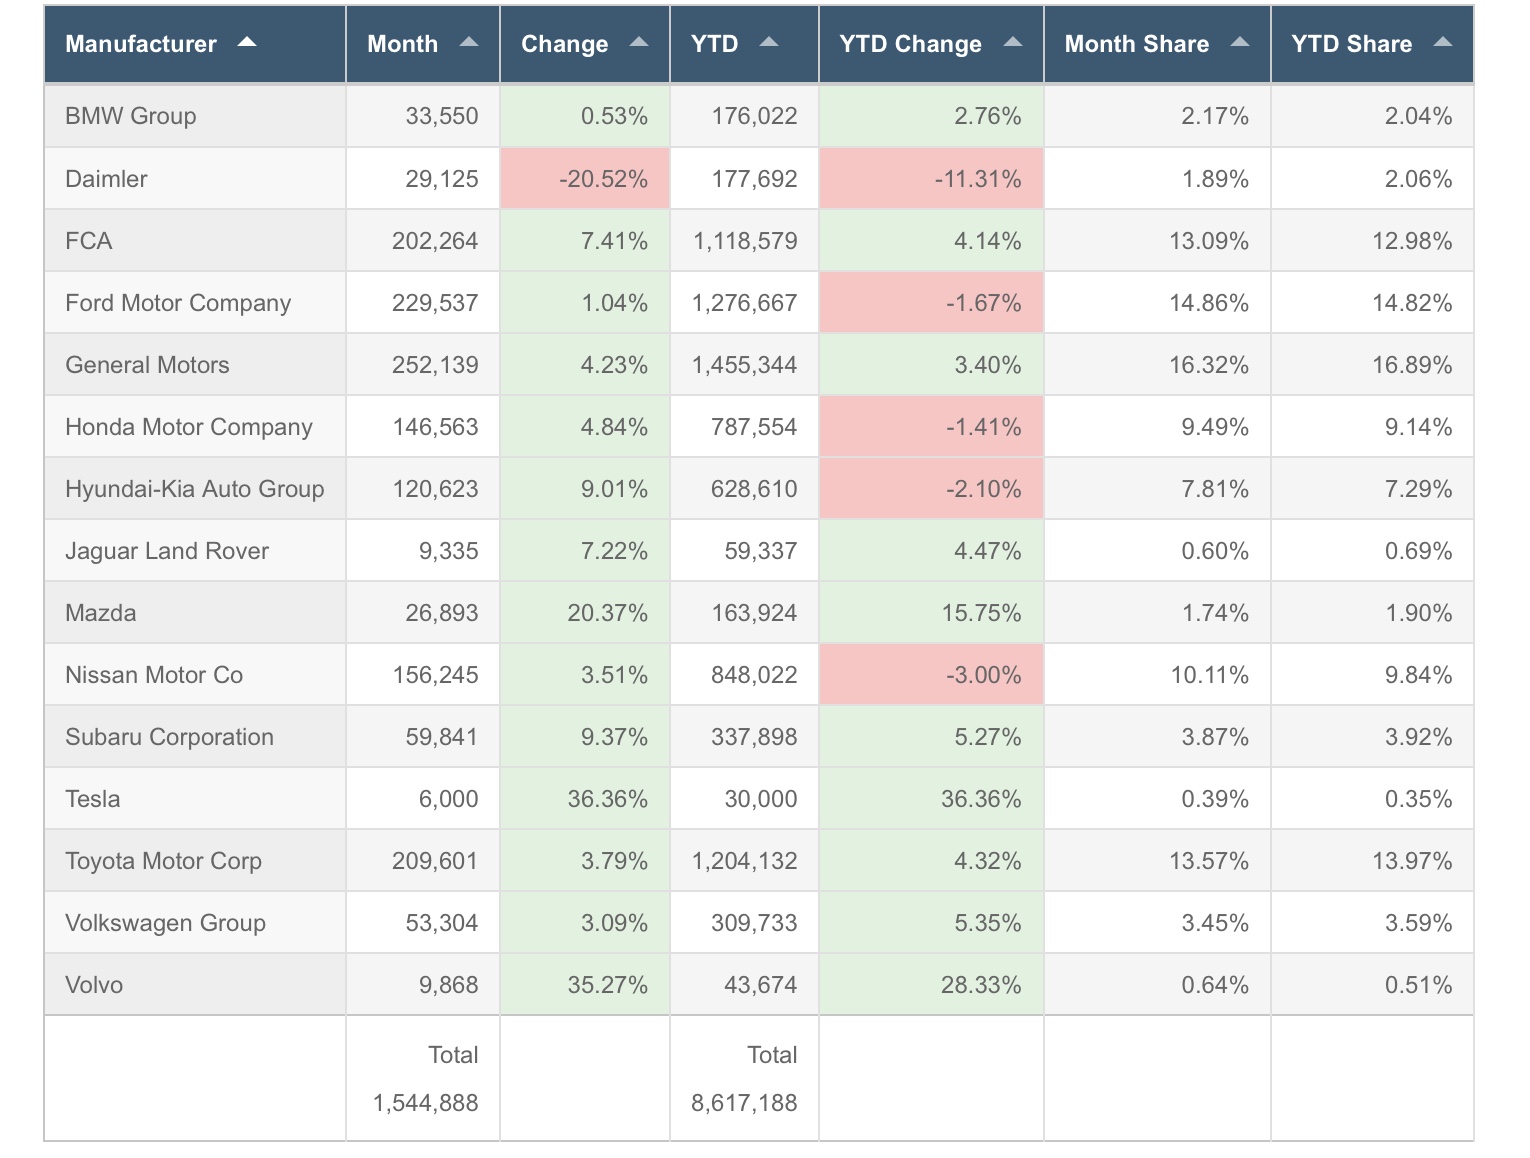Screen dimensions: 1530x1158
Task: Click the YTD total 8,617,188
Action: 744,1103
